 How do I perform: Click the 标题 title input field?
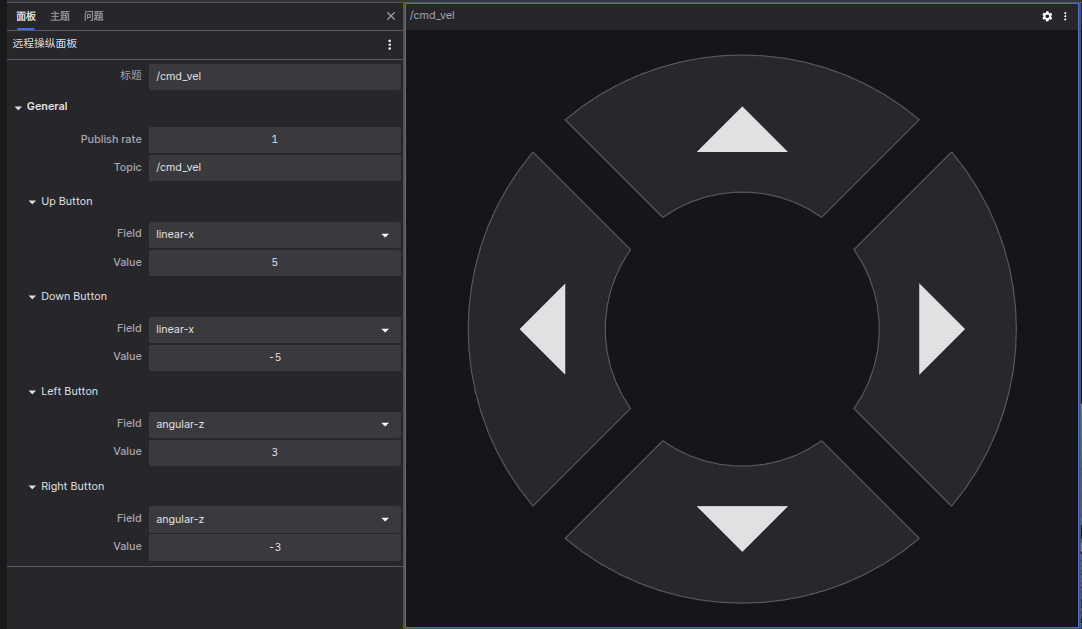coord(275,77)
